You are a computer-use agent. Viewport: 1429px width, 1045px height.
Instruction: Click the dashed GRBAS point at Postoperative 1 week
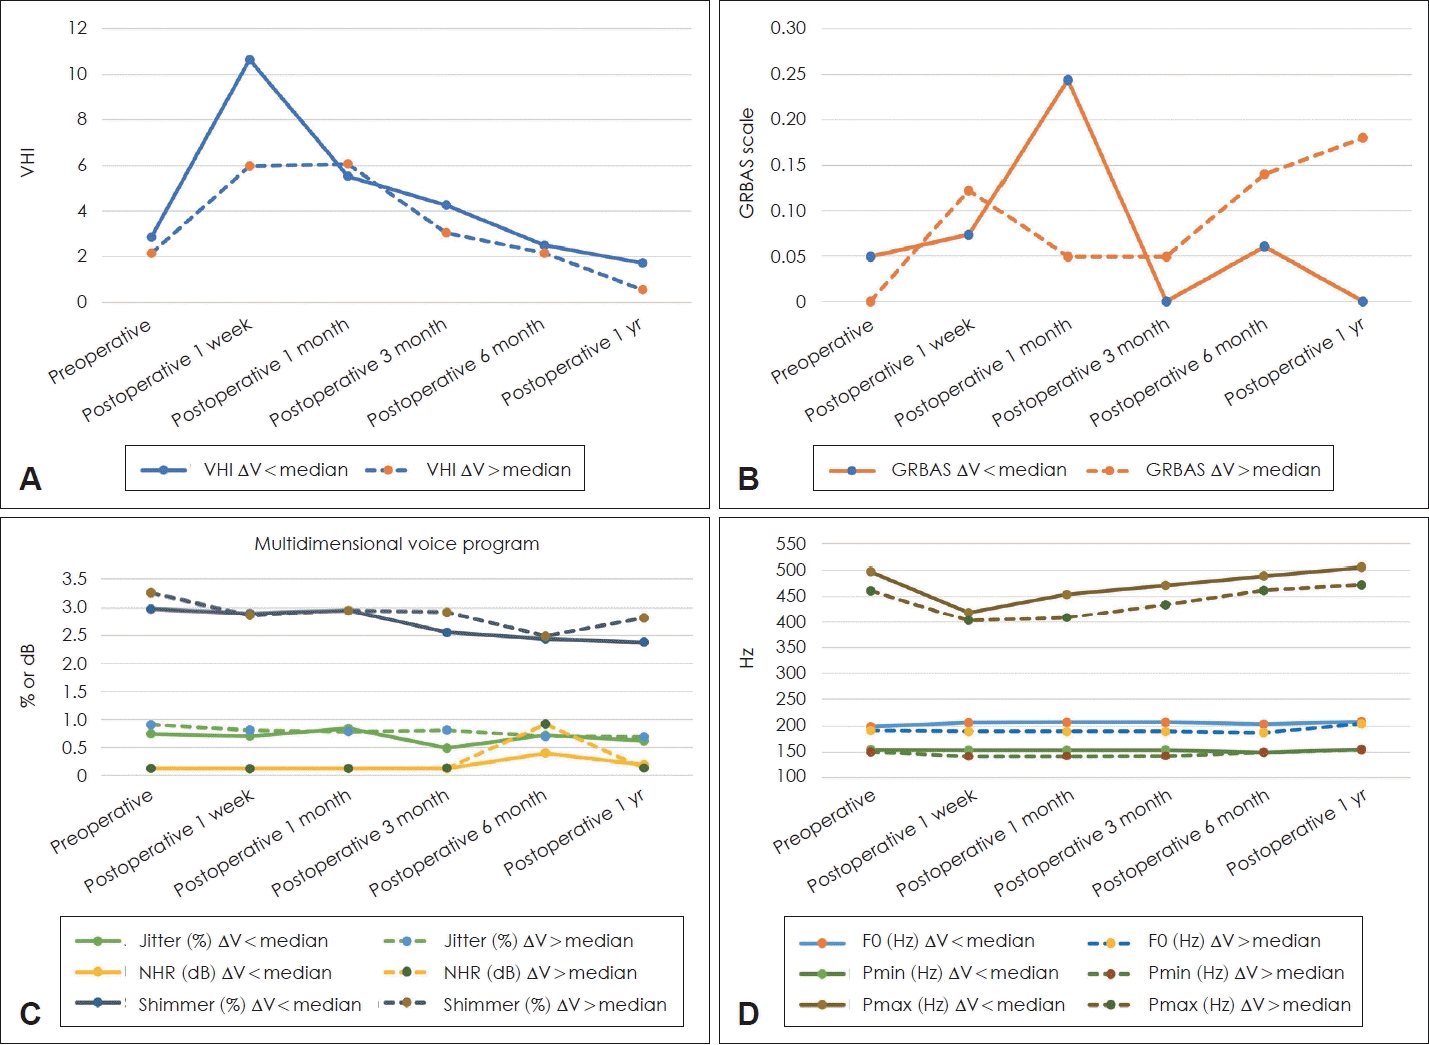[969, 191]
